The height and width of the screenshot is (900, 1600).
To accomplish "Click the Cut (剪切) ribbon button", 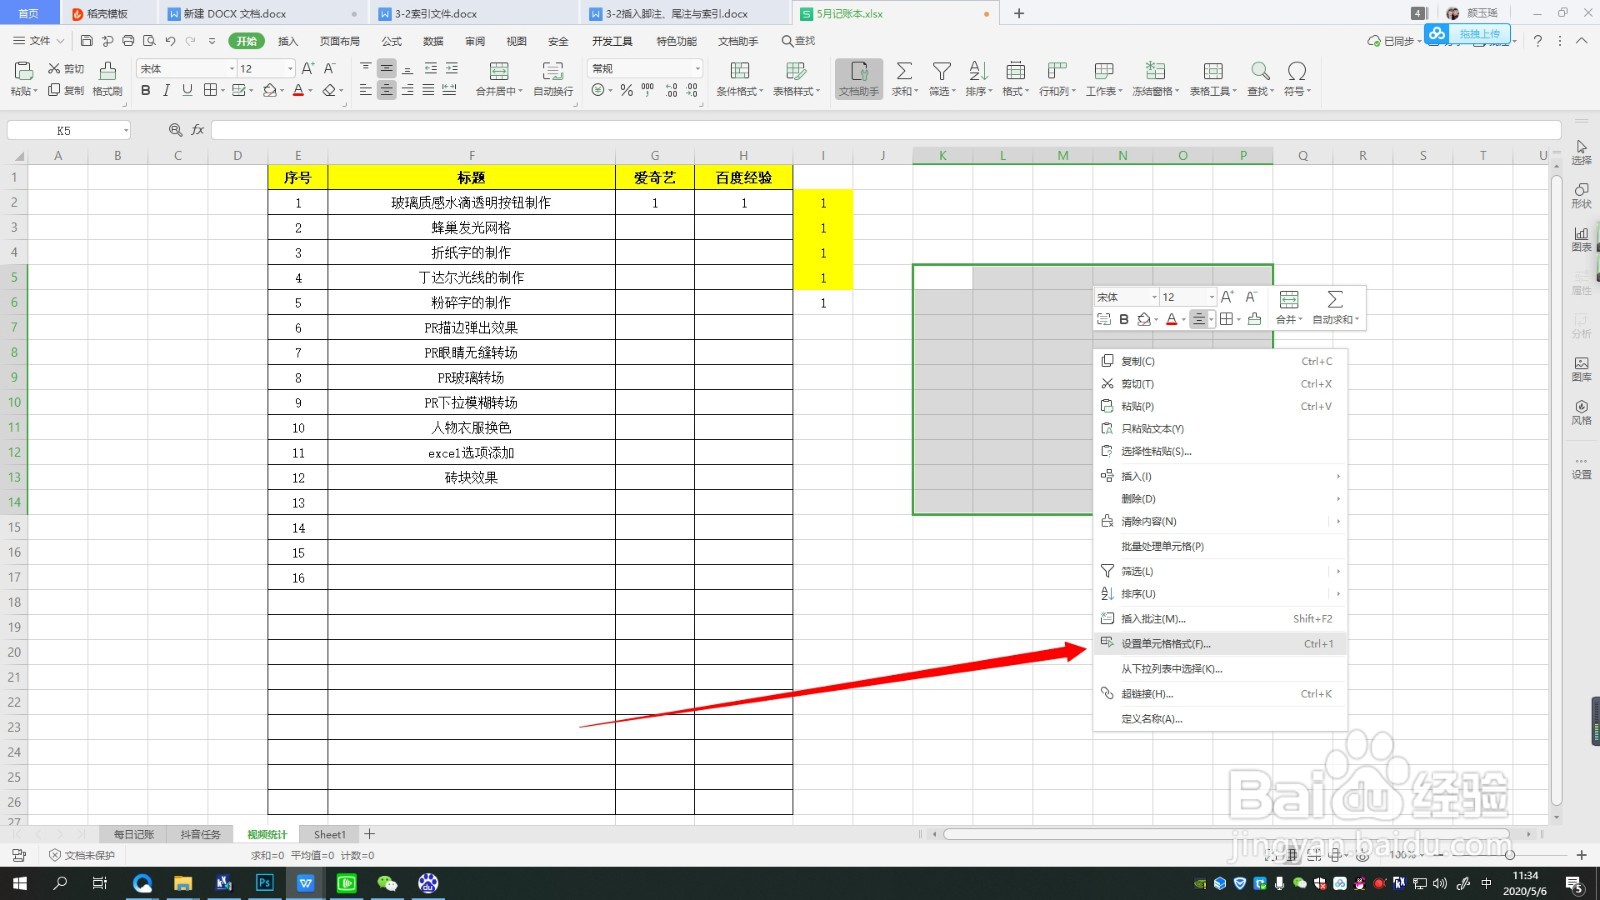I will pos(66,69).
